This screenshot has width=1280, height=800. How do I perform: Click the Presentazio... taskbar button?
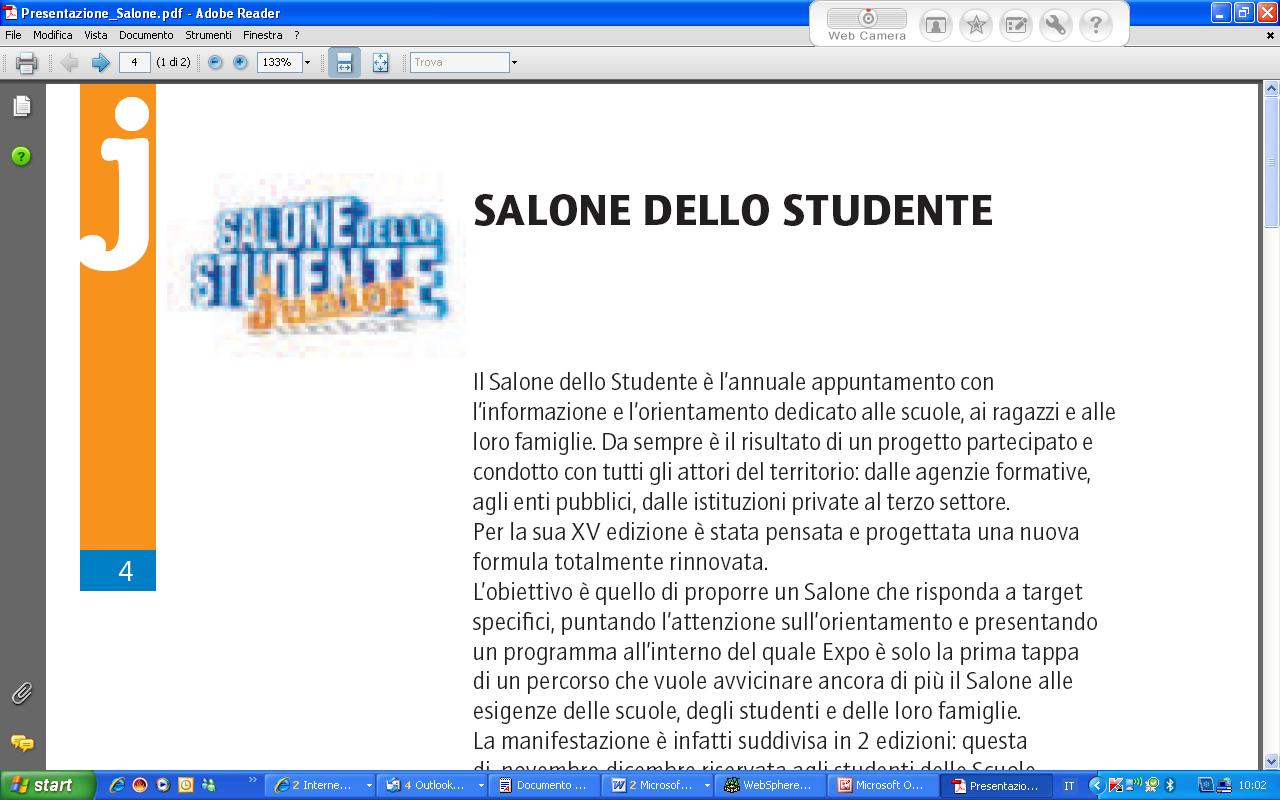tap(996, 785)
